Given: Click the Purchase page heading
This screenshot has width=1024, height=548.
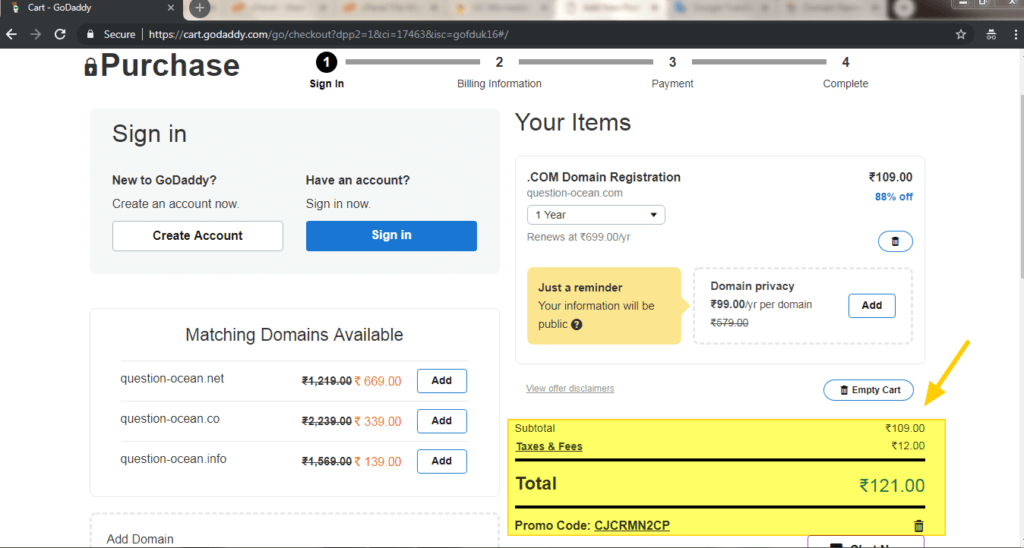Looking at the screenshot, I should click(x=170, y=66).
